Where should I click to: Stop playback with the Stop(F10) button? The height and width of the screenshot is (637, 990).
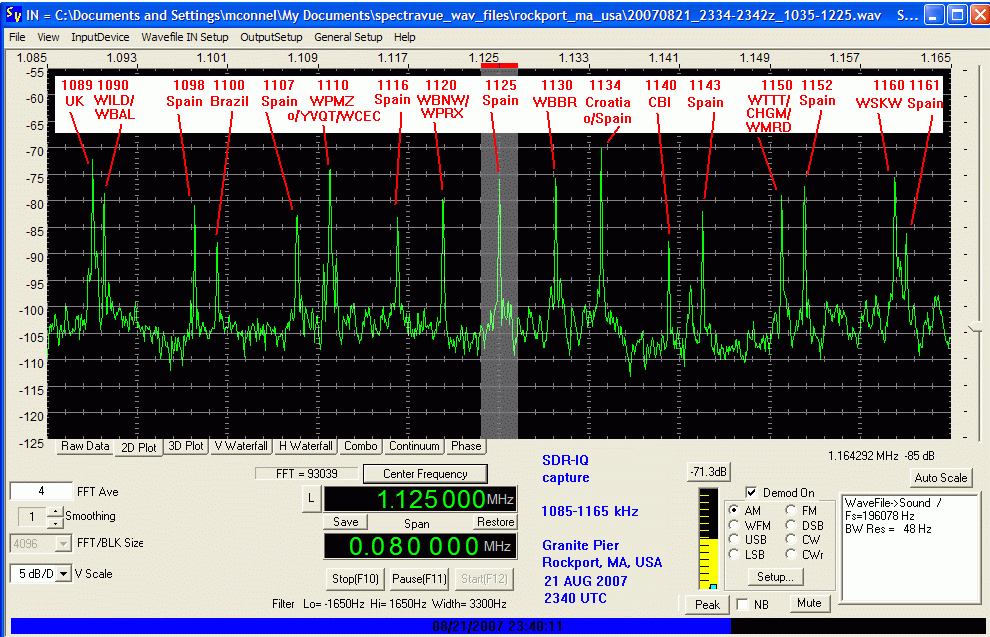354,579
